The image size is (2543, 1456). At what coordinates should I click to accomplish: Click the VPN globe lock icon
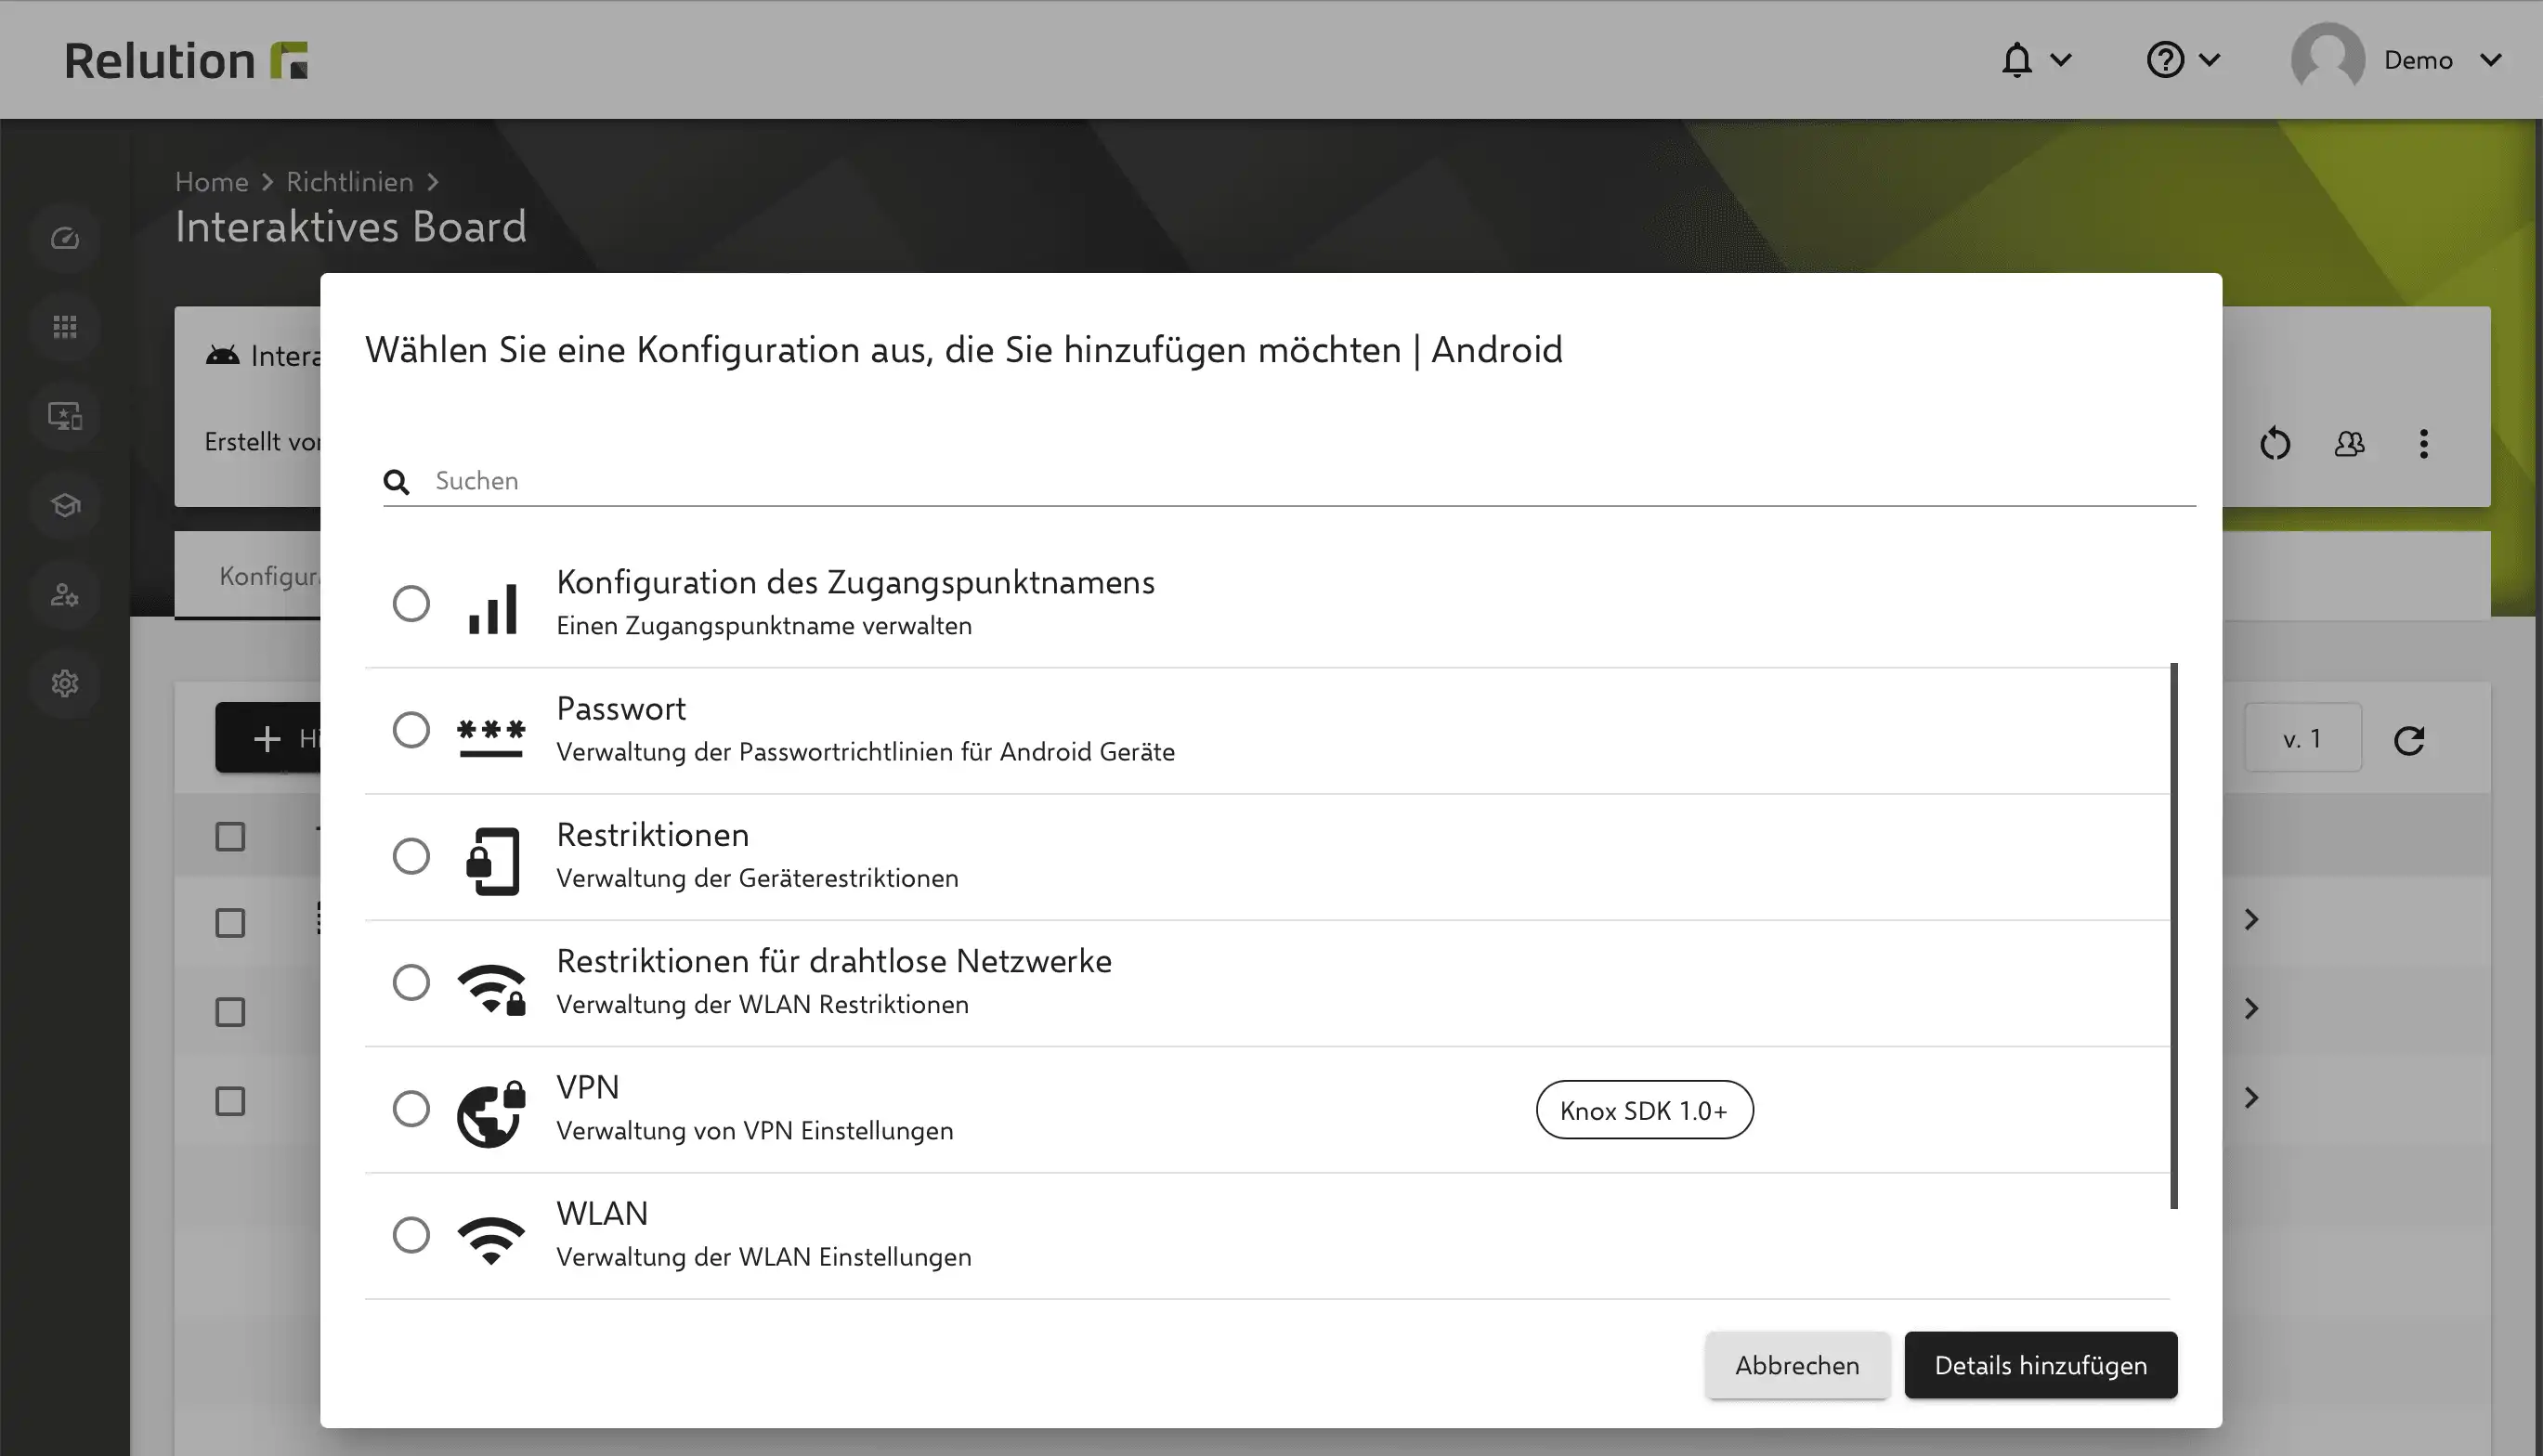click(491, 1114)
